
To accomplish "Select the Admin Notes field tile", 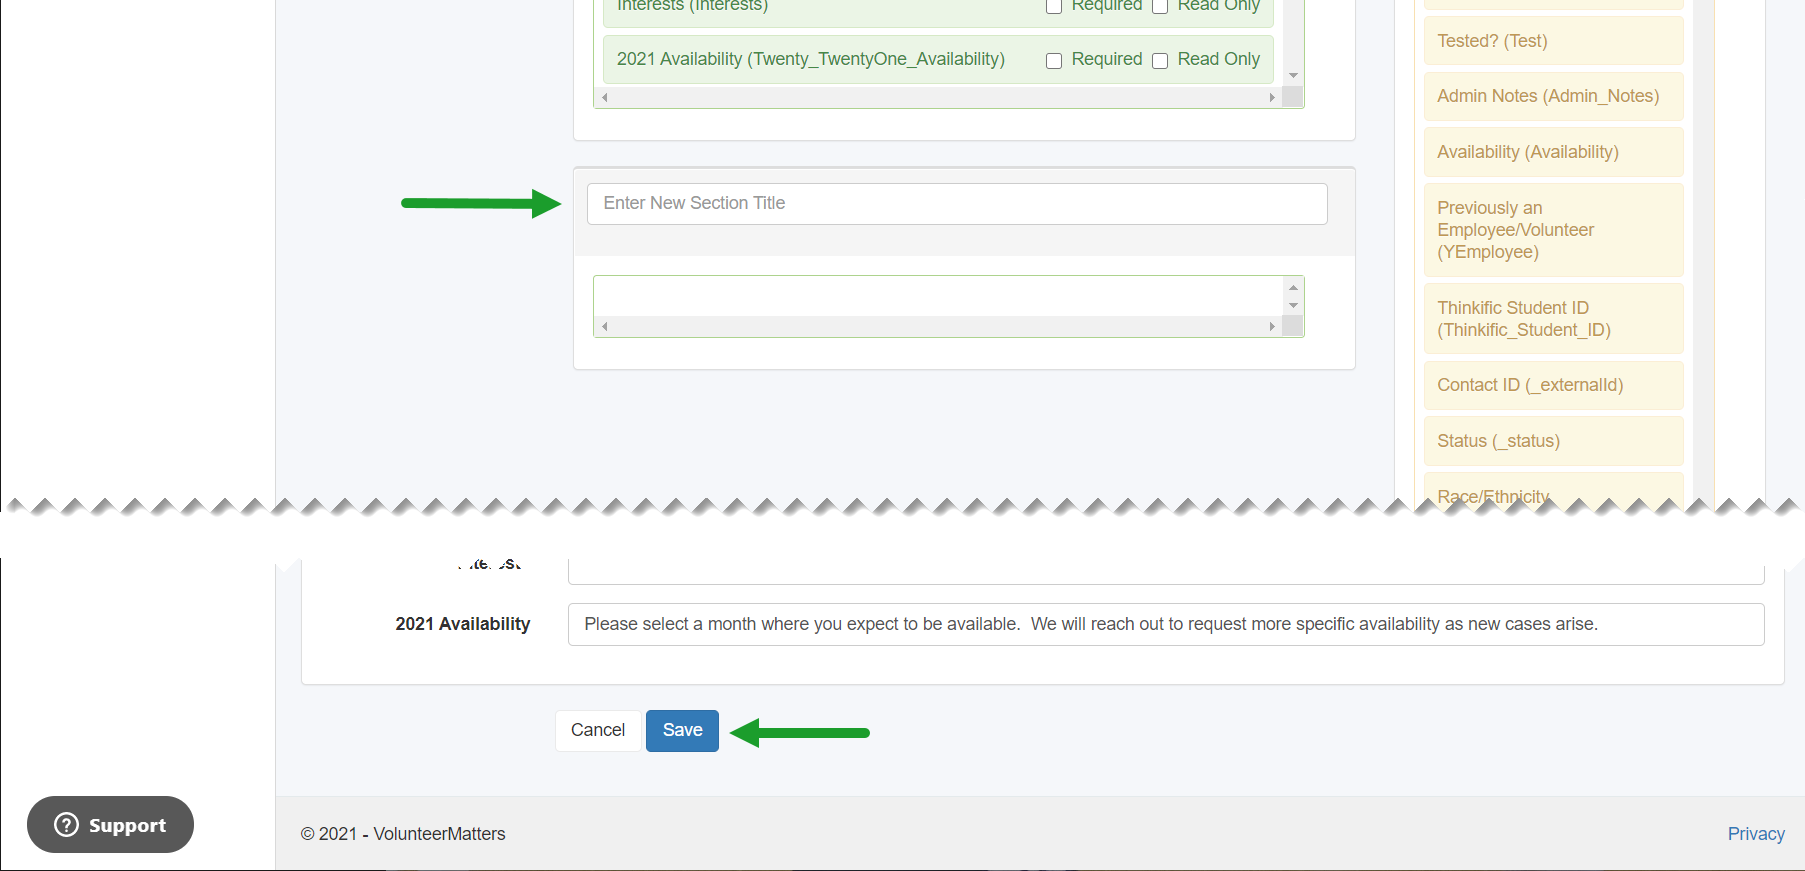I will [x=1554, y=96].
